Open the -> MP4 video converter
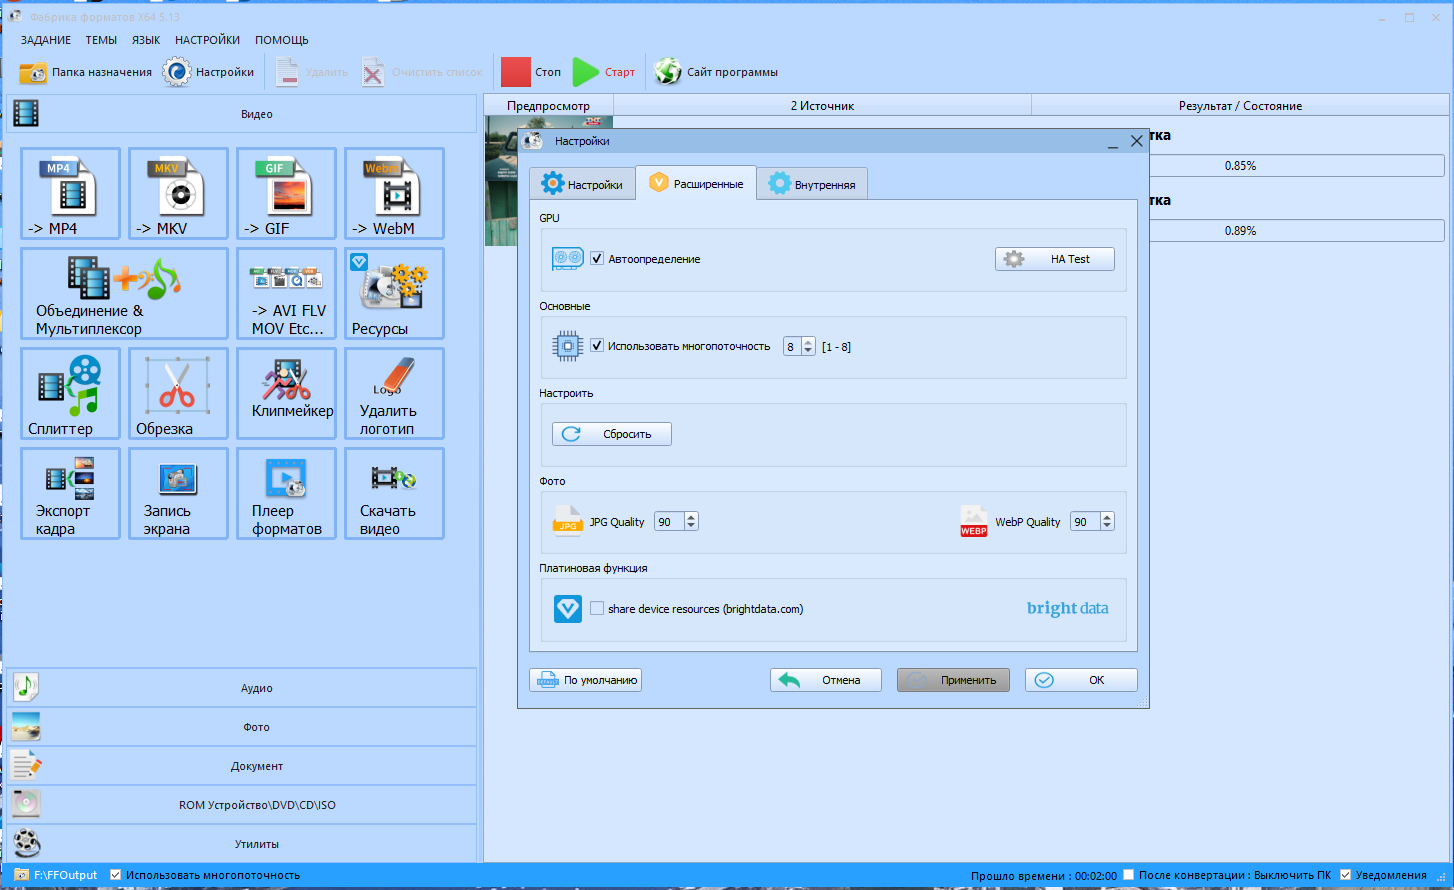Screen dimensions: 1454x890 [x=70, y=193]
